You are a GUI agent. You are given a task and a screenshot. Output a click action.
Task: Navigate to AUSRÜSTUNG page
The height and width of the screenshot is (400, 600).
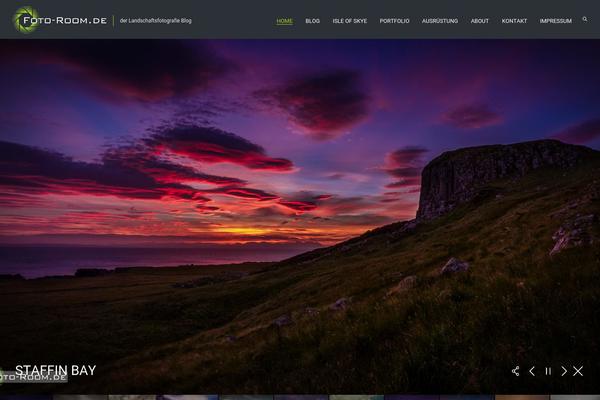click(x=440, y=21)
